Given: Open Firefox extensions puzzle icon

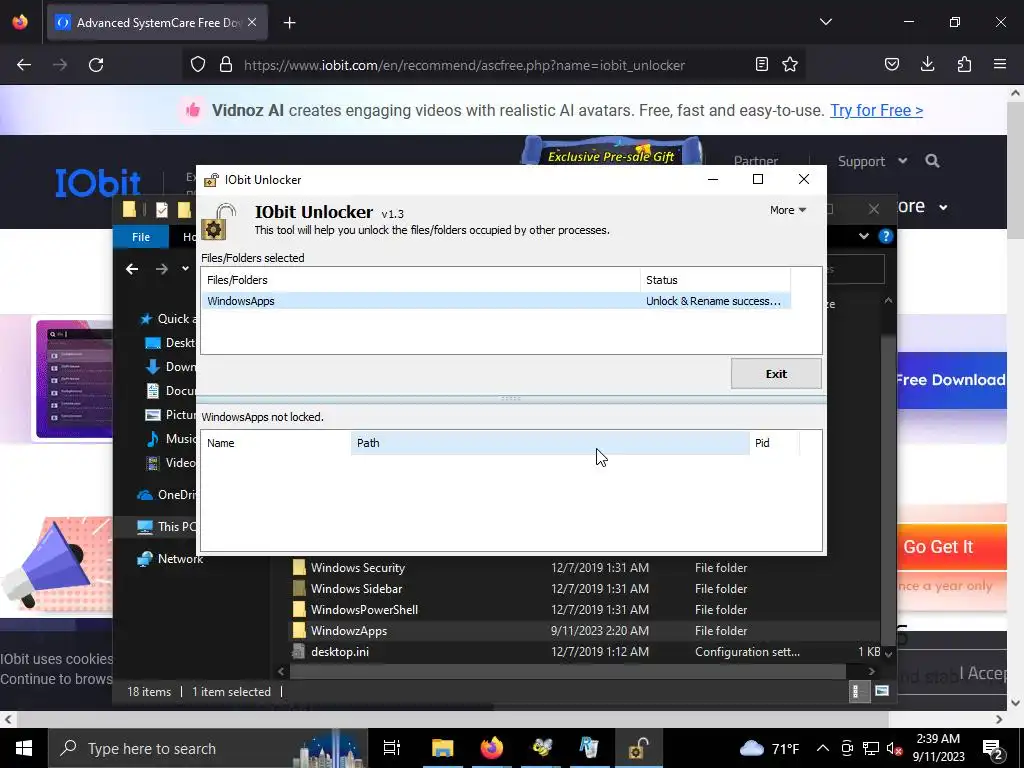Looking at the screenshot, I should 964,65.
